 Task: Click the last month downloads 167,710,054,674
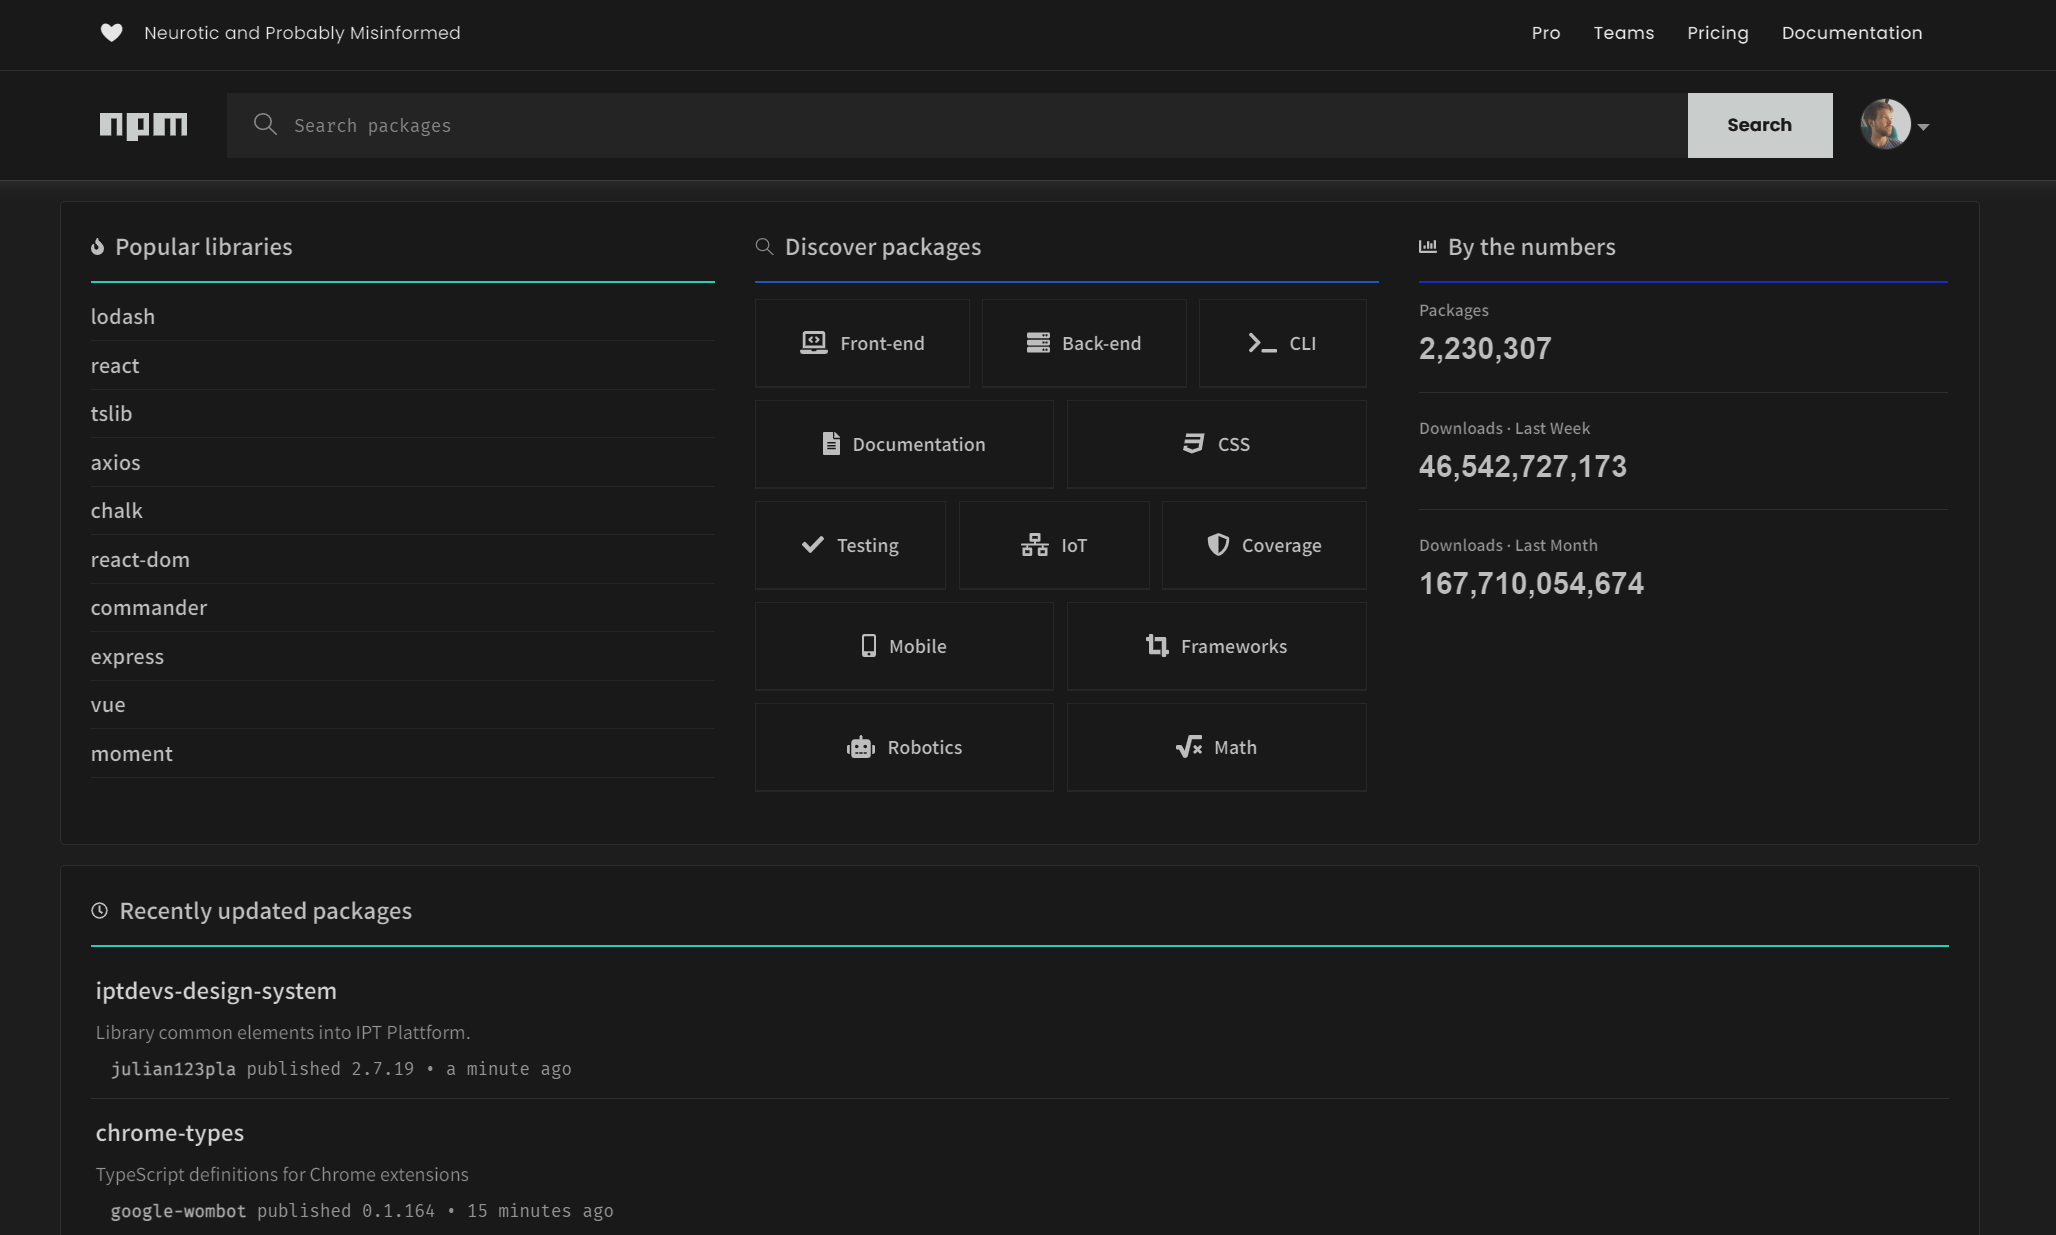click(x=1531, y=583)
